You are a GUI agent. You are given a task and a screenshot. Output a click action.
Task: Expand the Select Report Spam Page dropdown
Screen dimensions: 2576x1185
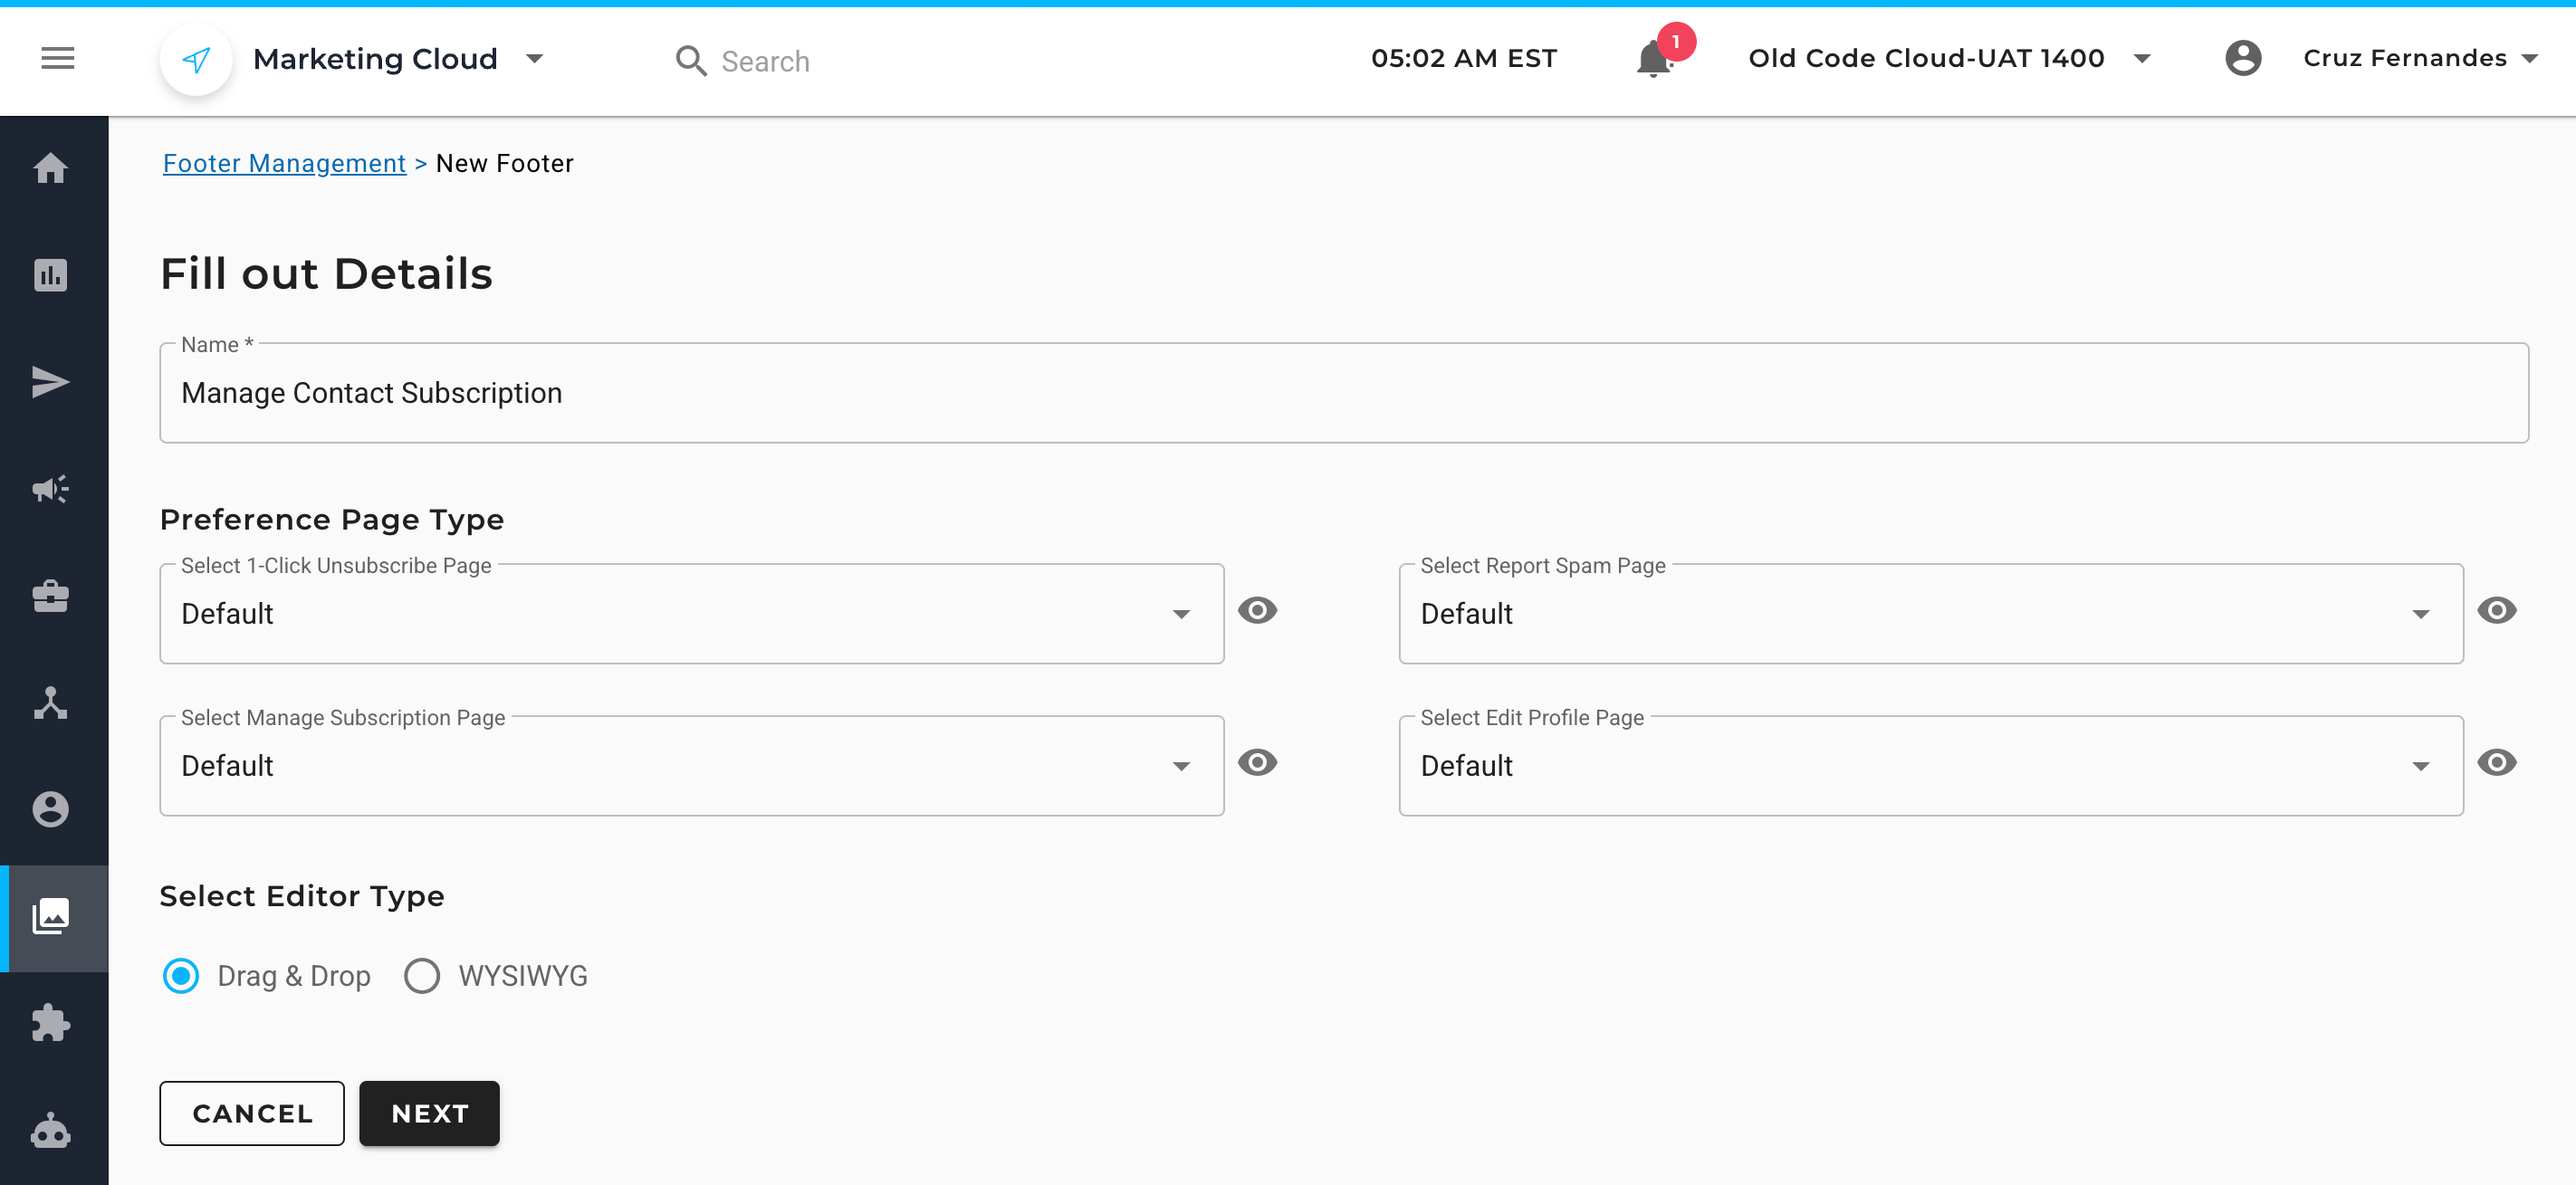tap(1930, 614)
